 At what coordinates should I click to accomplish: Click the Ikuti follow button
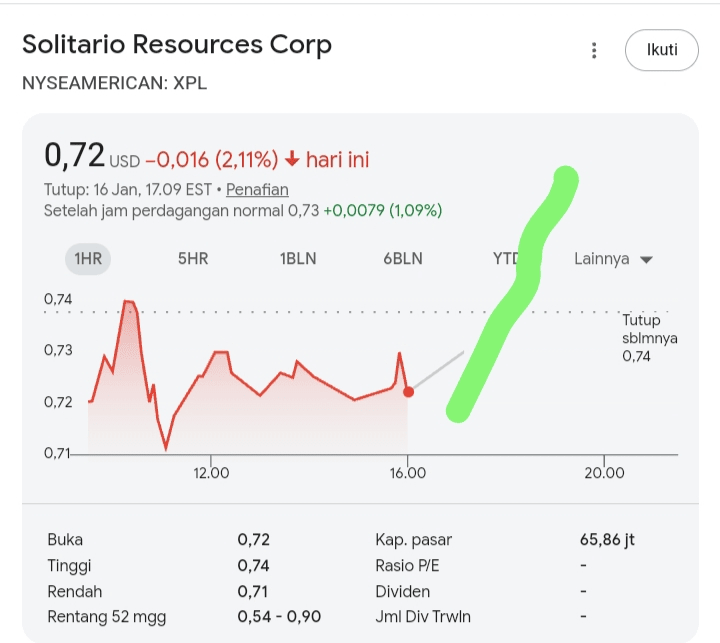pos(662,50)
